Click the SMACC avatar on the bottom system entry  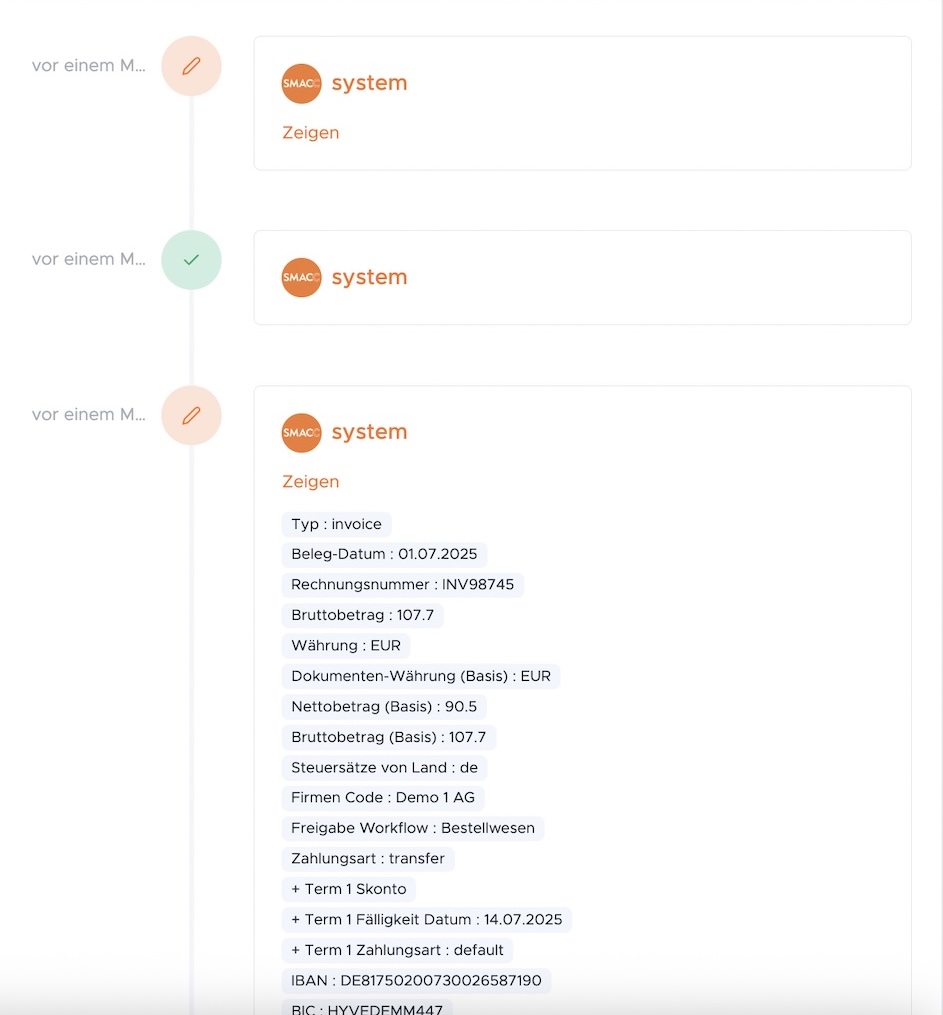click(x=301, y=432)
